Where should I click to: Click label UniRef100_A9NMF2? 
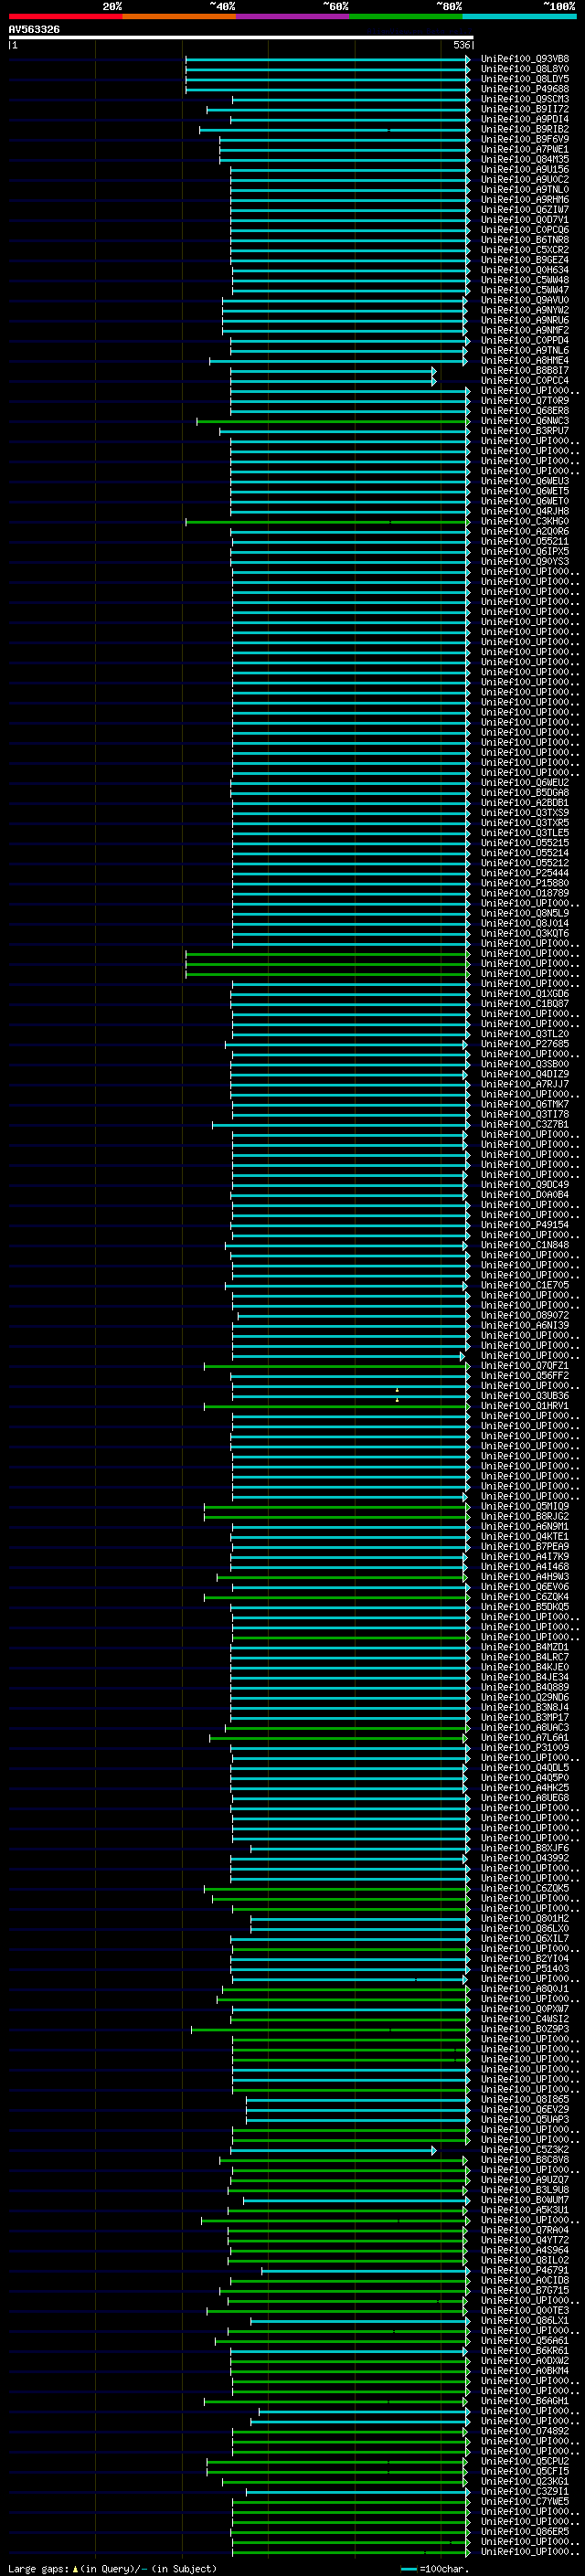click(x=524, y=330)
